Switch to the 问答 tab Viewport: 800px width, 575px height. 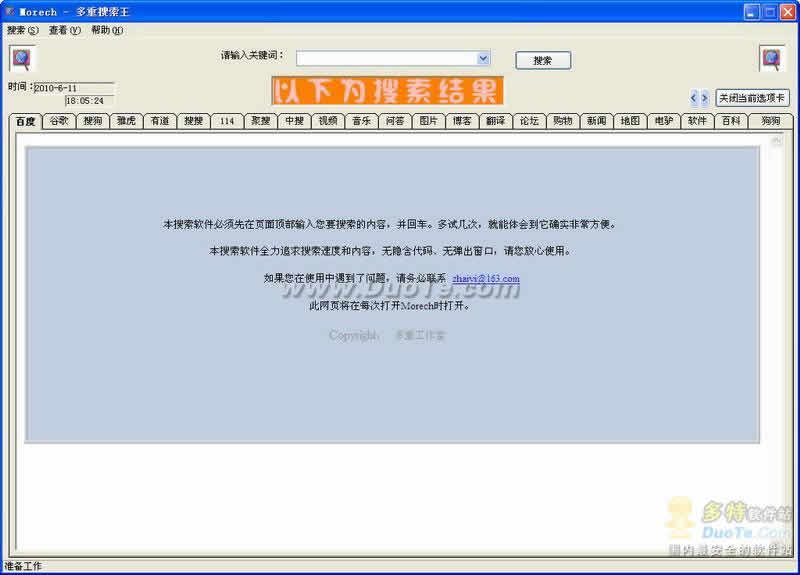(395, 121)
